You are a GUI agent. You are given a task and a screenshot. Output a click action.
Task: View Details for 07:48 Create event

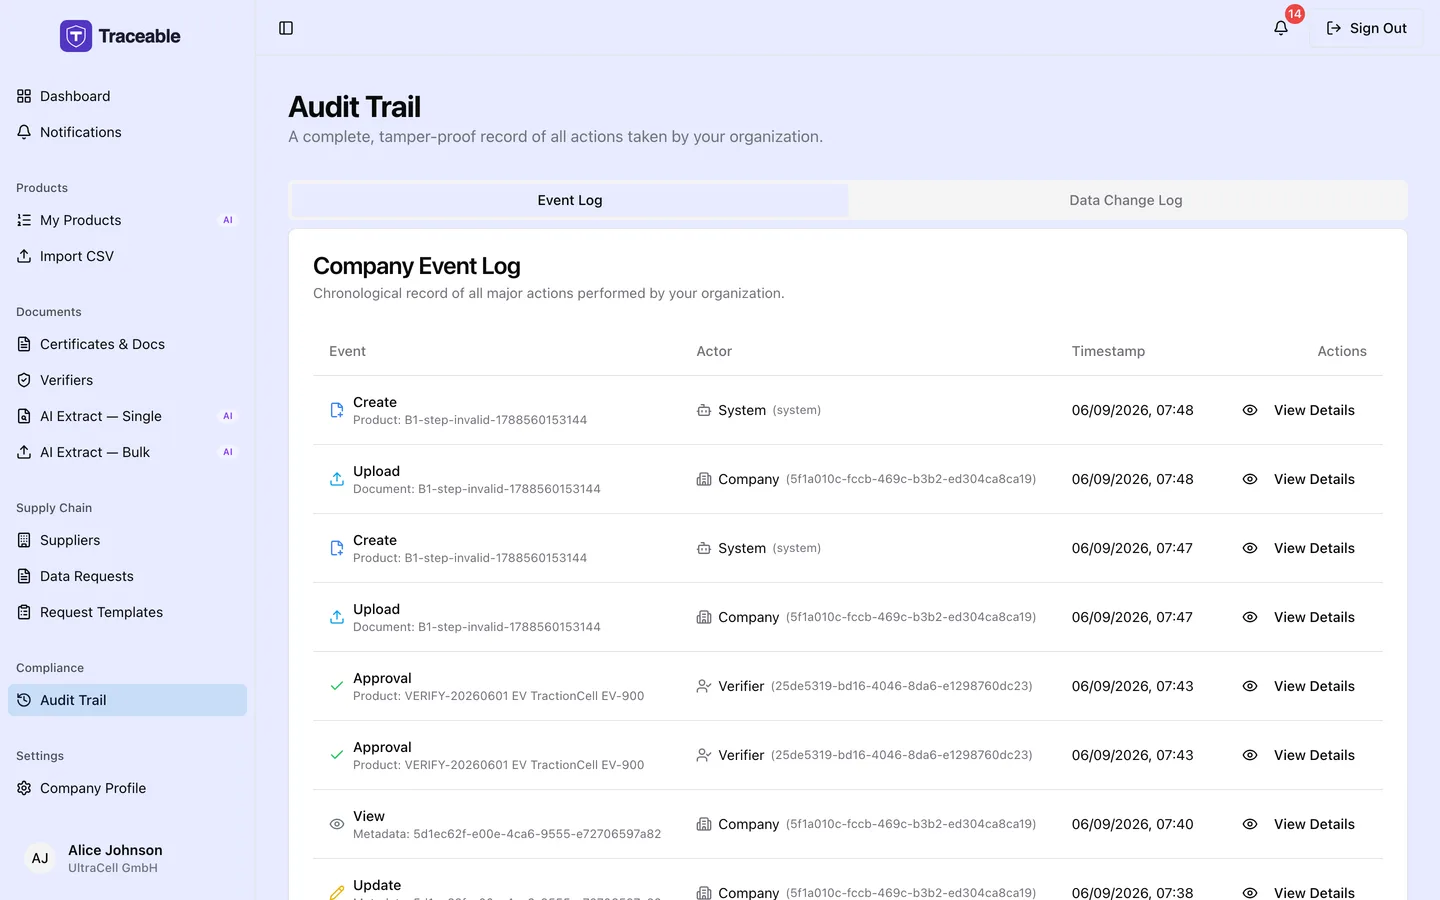tap(1298, 410)
